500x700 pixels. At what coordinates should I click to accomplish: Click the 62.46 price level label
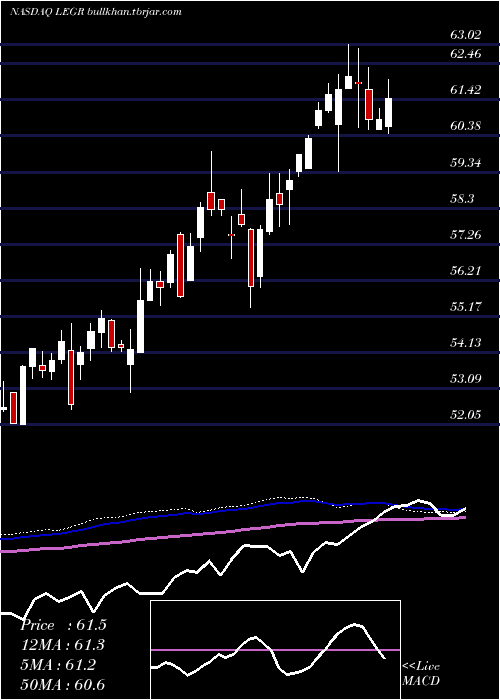click(466, 54)
